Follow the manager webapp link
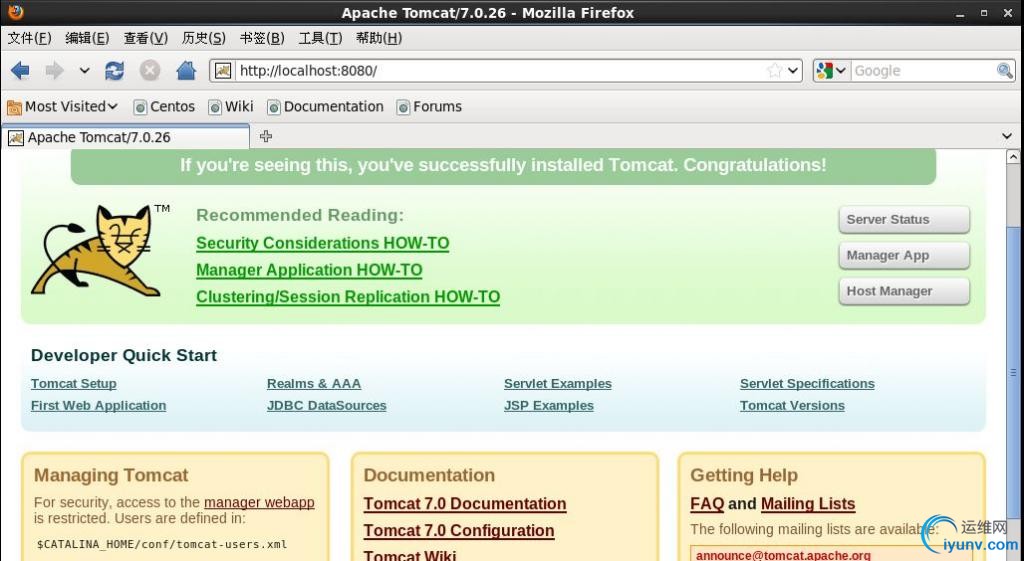The image size is (1024, 561). [x=259, y=502]
